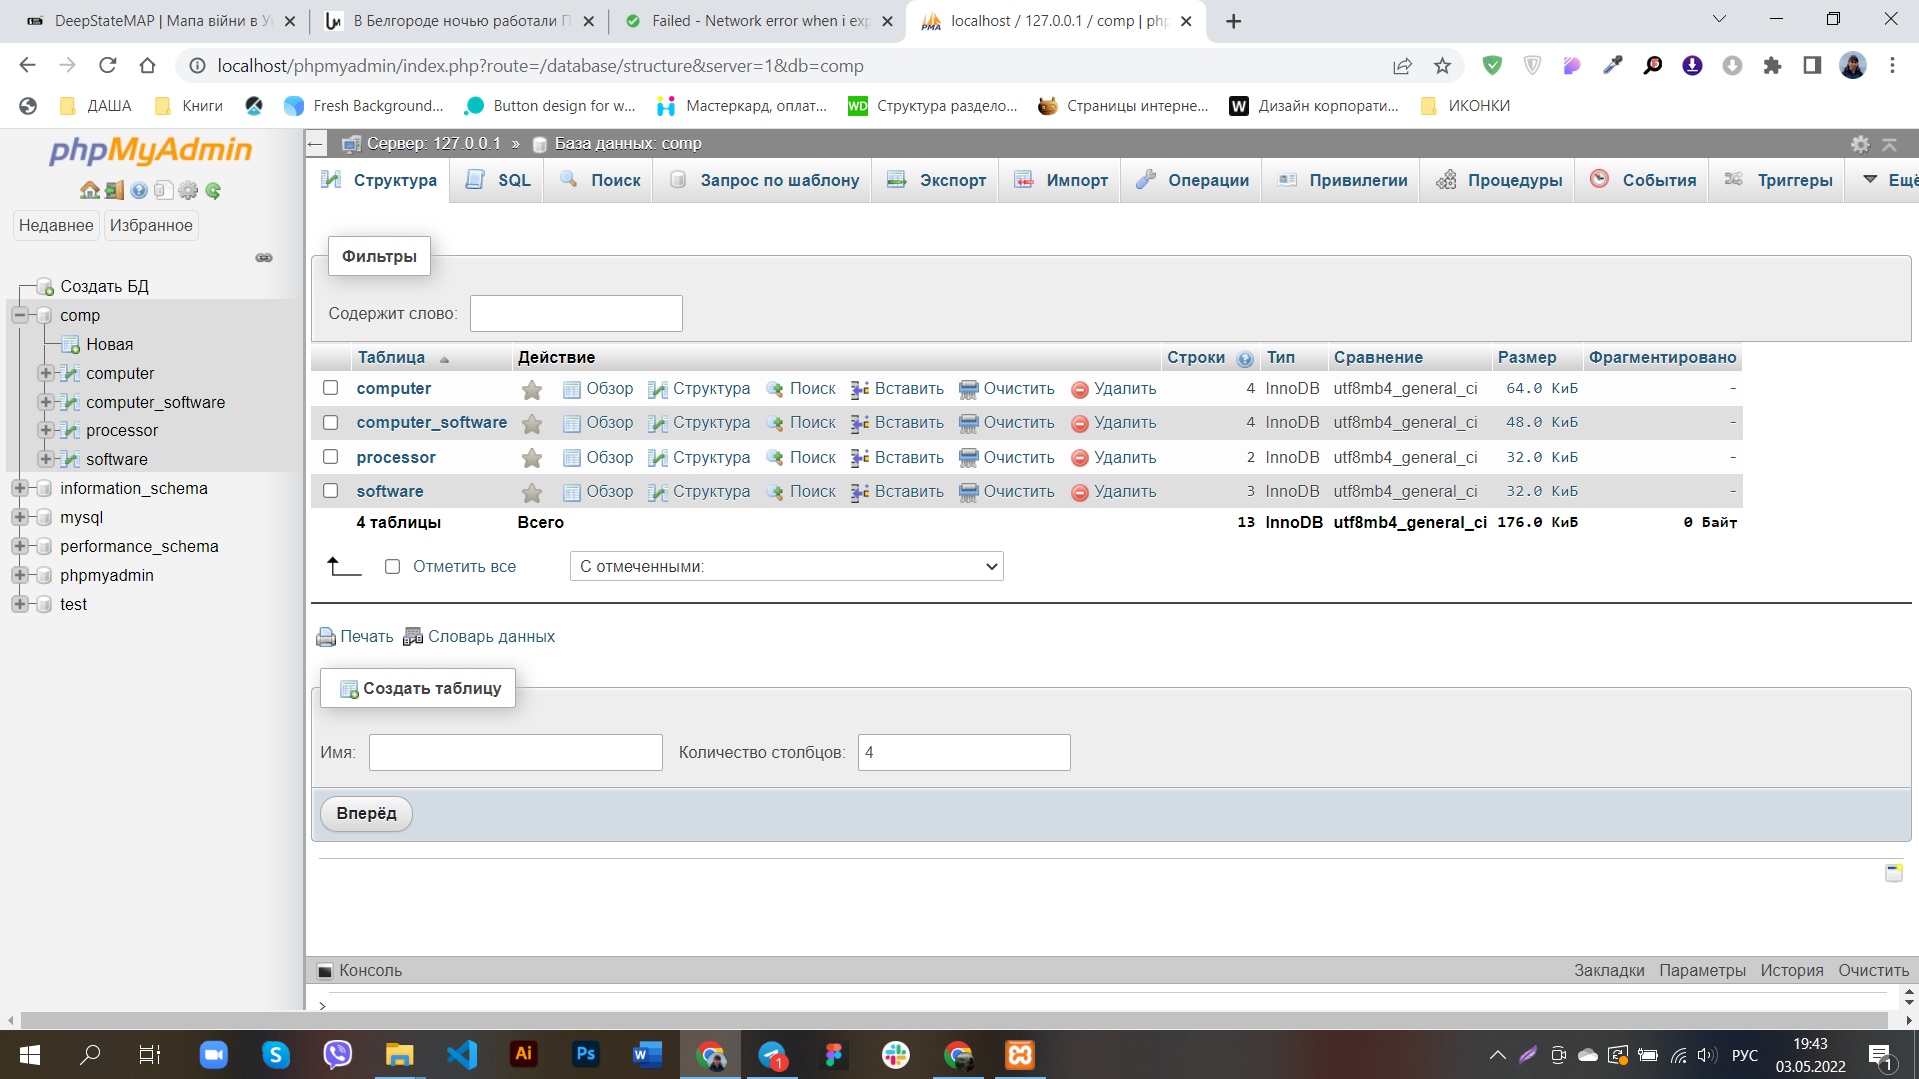Viewport: 1919px width, 1079px height.
Task: Empty the processor table
Action: pos(1018,457)
